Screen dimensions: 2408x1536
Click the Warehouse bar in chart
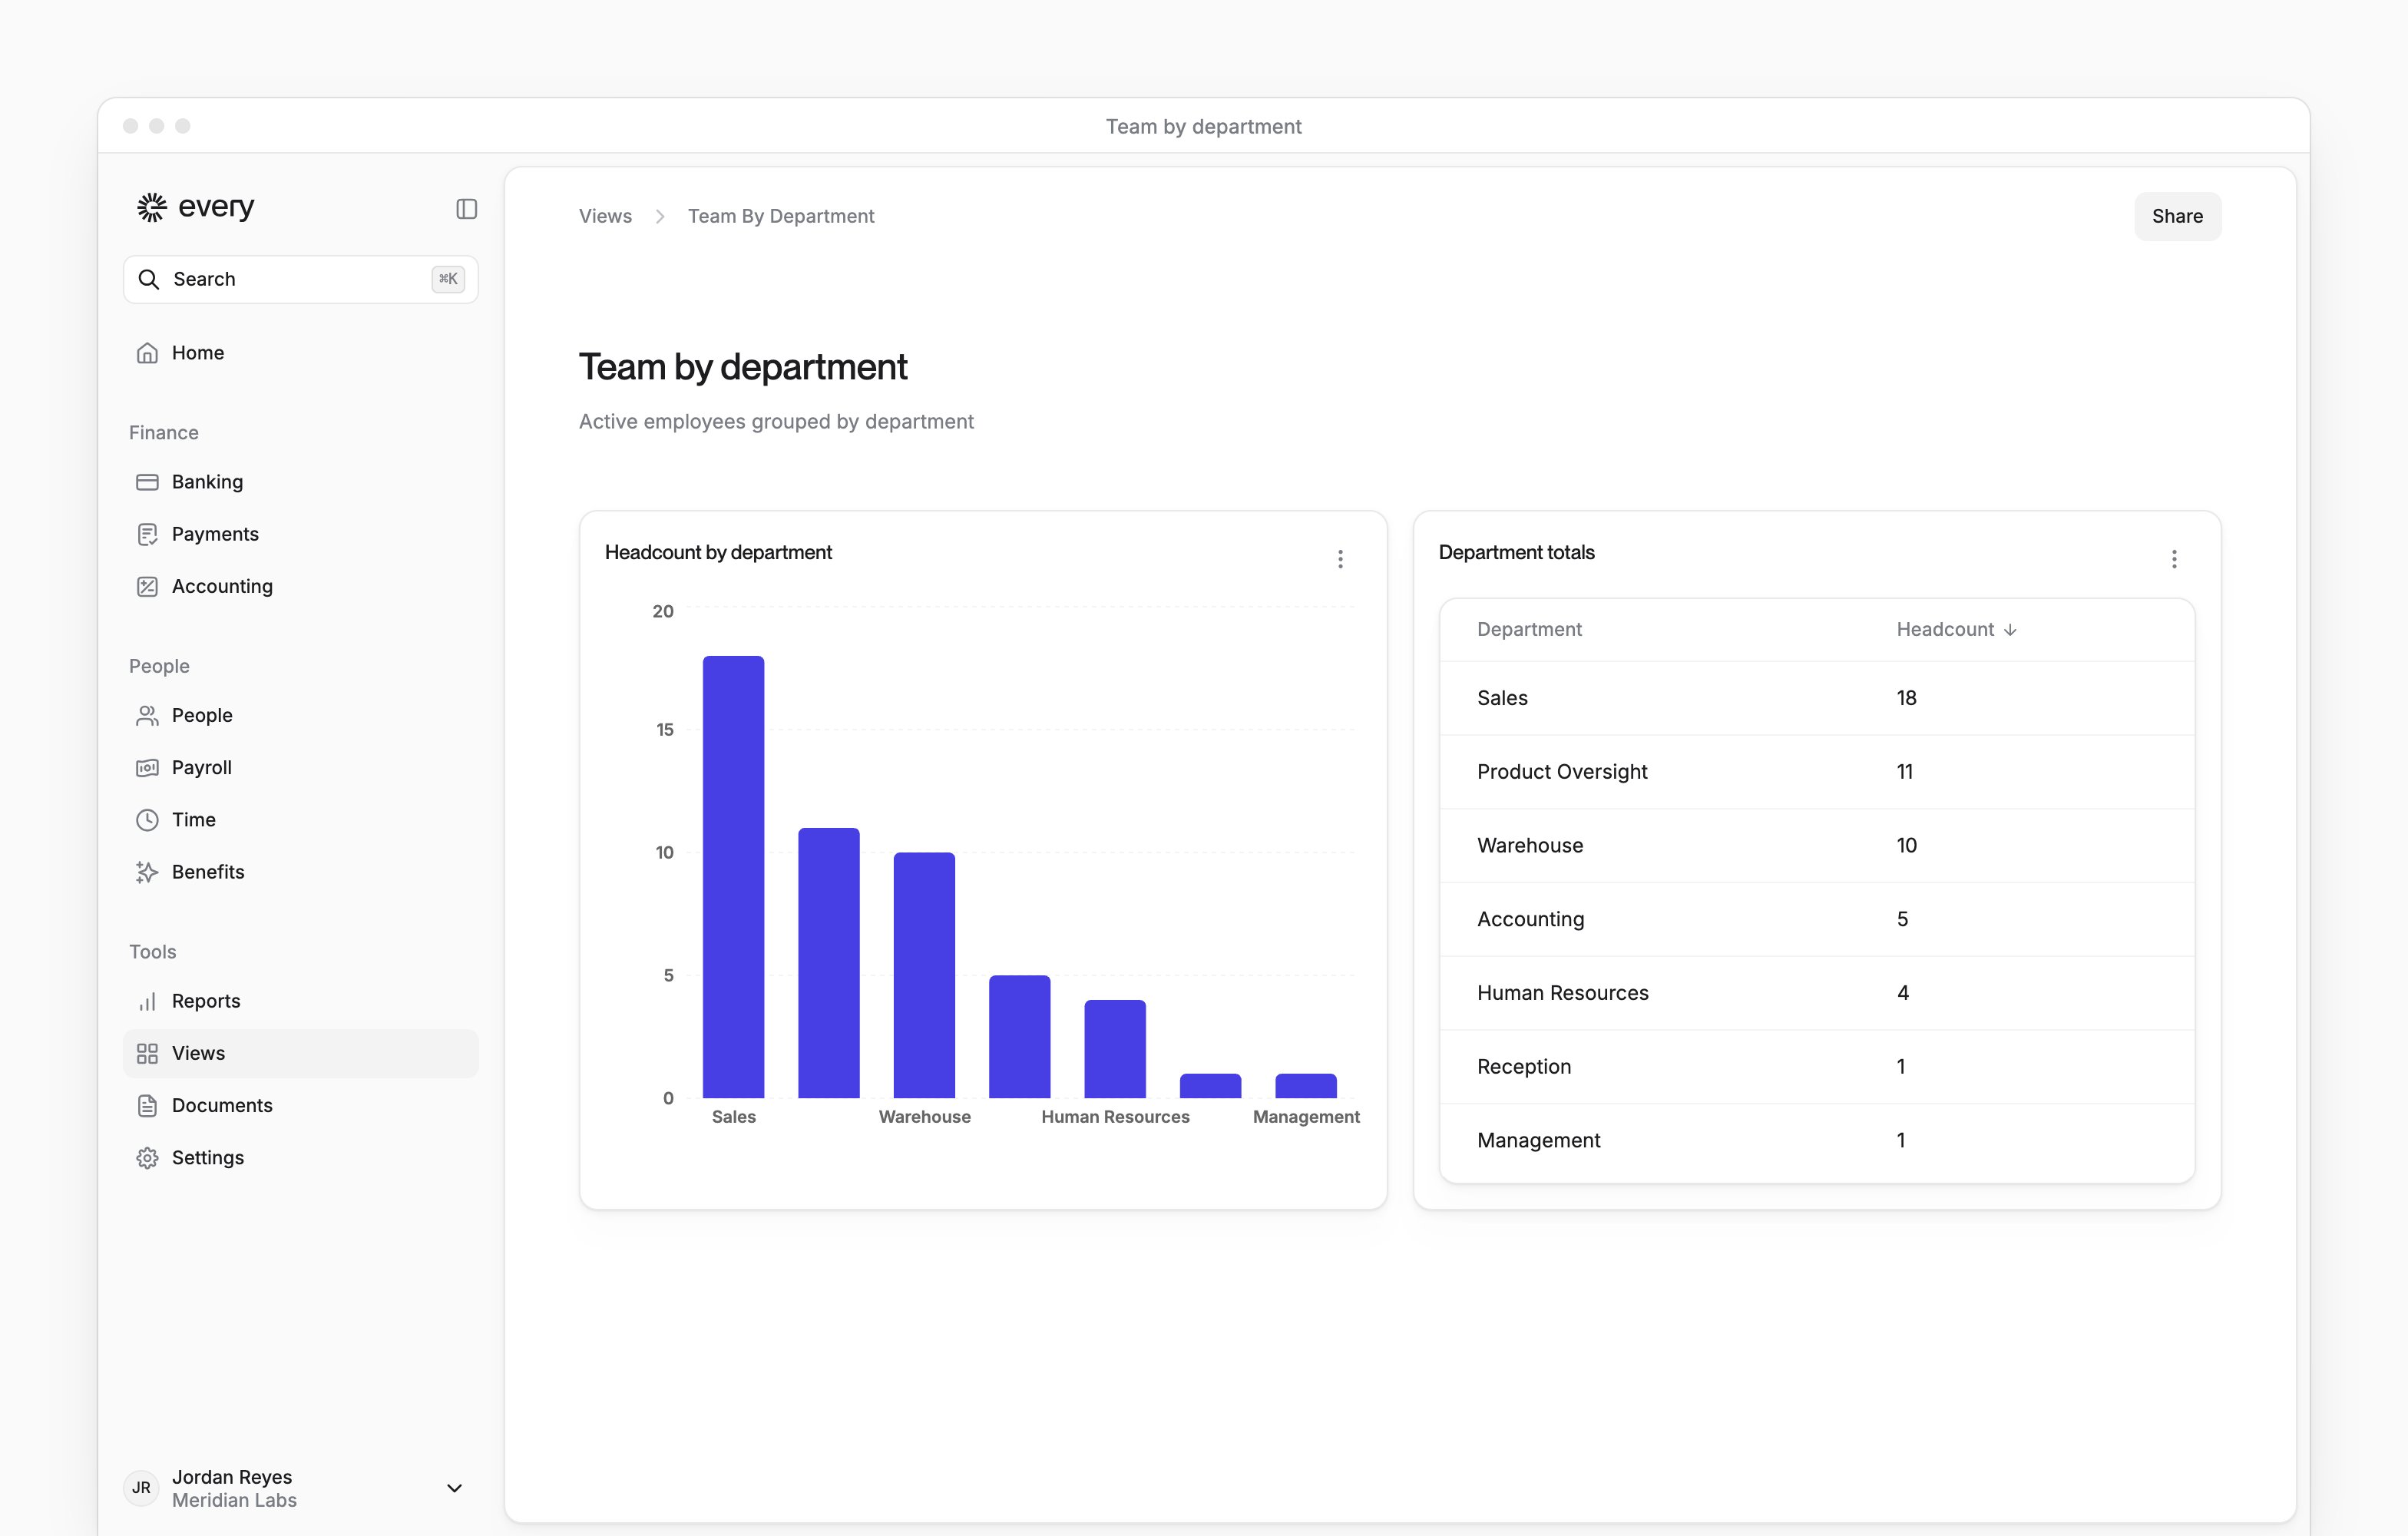coord(924,975)
